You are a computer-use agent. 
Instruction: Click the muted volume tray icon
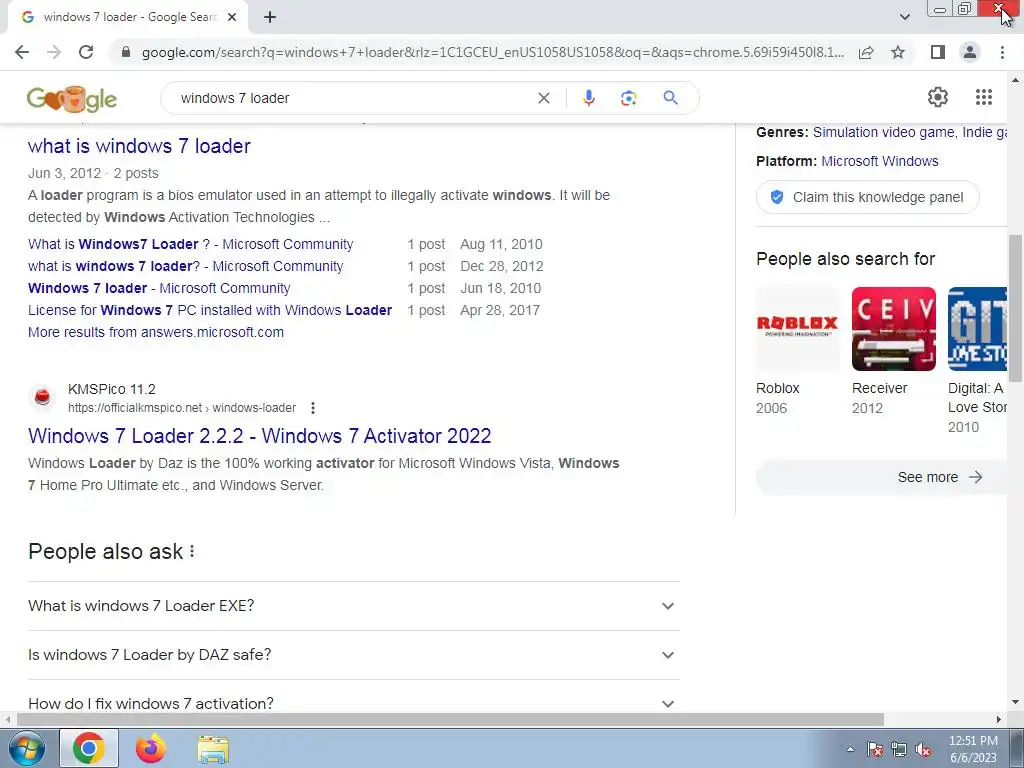[923, 749]
